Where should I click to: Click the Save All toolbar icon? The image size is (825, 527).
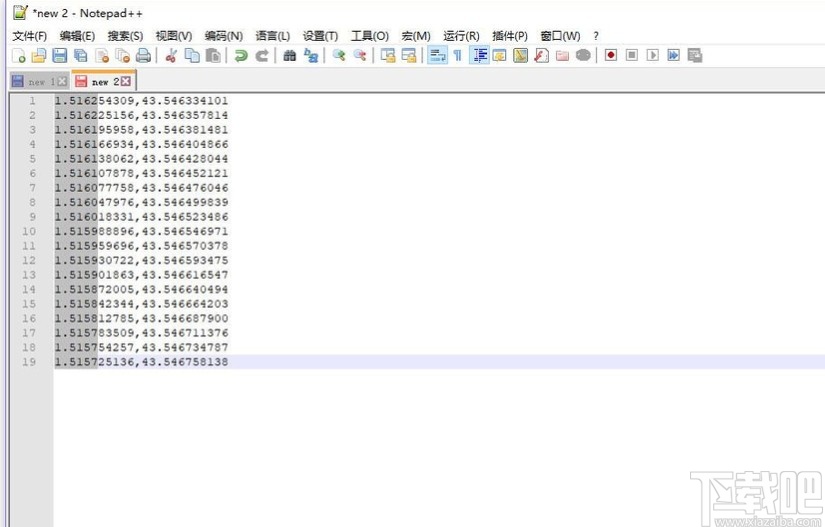click(81, 55)
